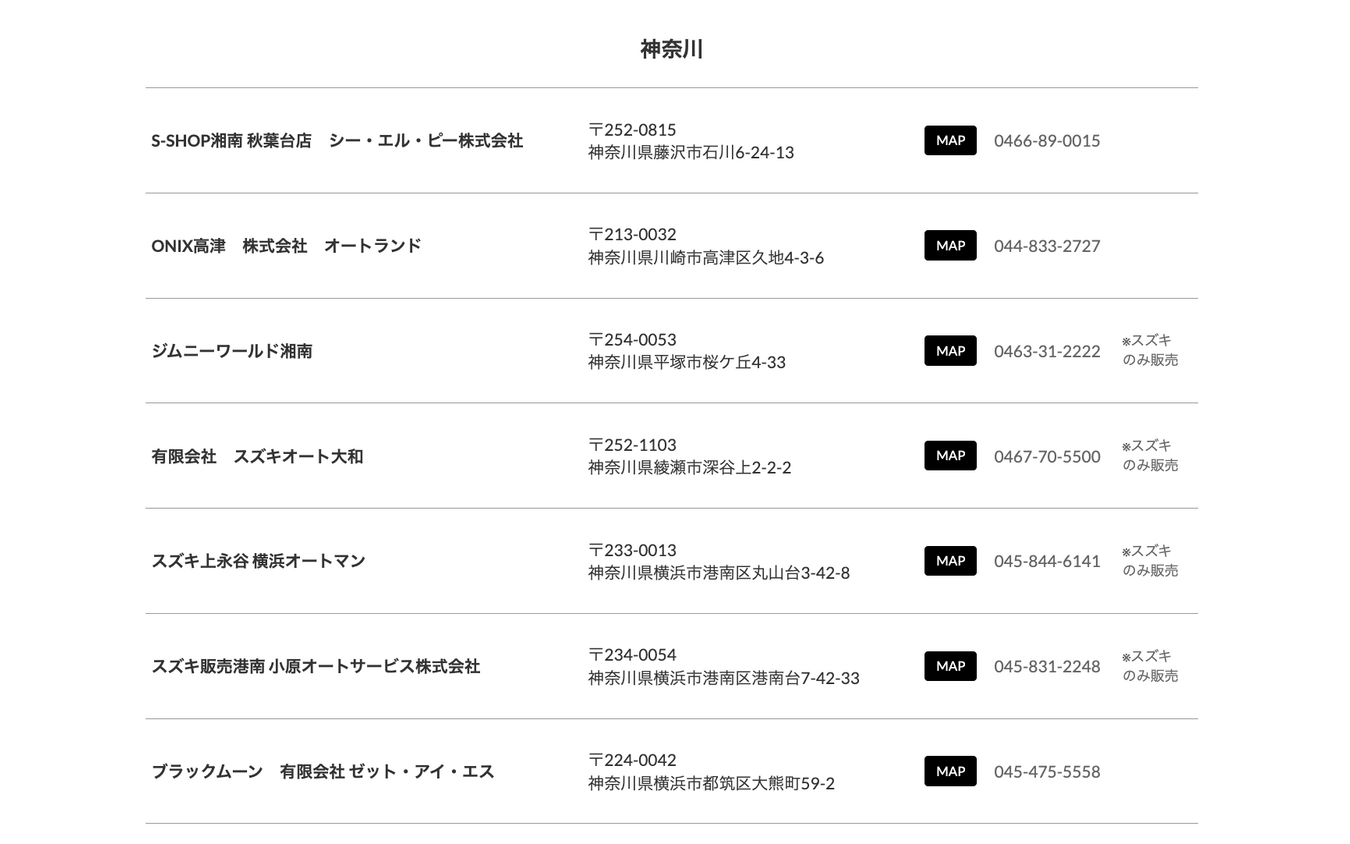
Task: Open MAP for ONIX高津 オートランド
Action: point(950,246)
